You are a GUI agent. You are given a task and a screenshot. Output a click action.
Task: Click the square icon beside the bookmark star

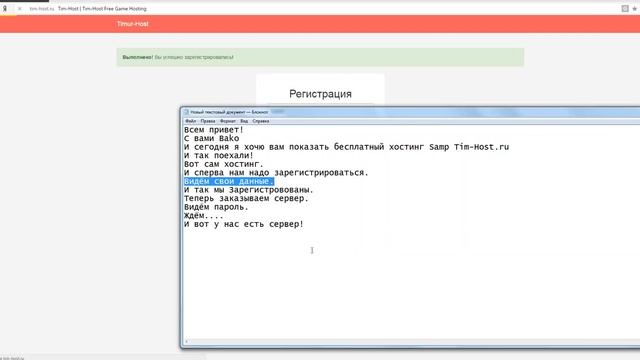[625, 9]
